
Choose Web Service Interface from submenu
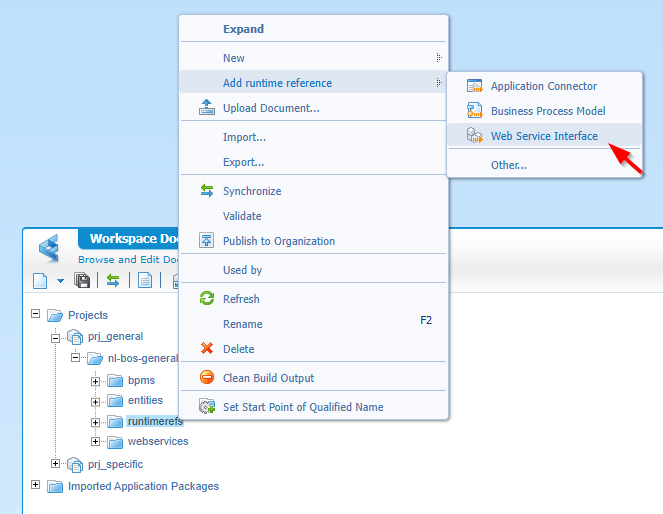pyautogui.click(x=544, y=136)
